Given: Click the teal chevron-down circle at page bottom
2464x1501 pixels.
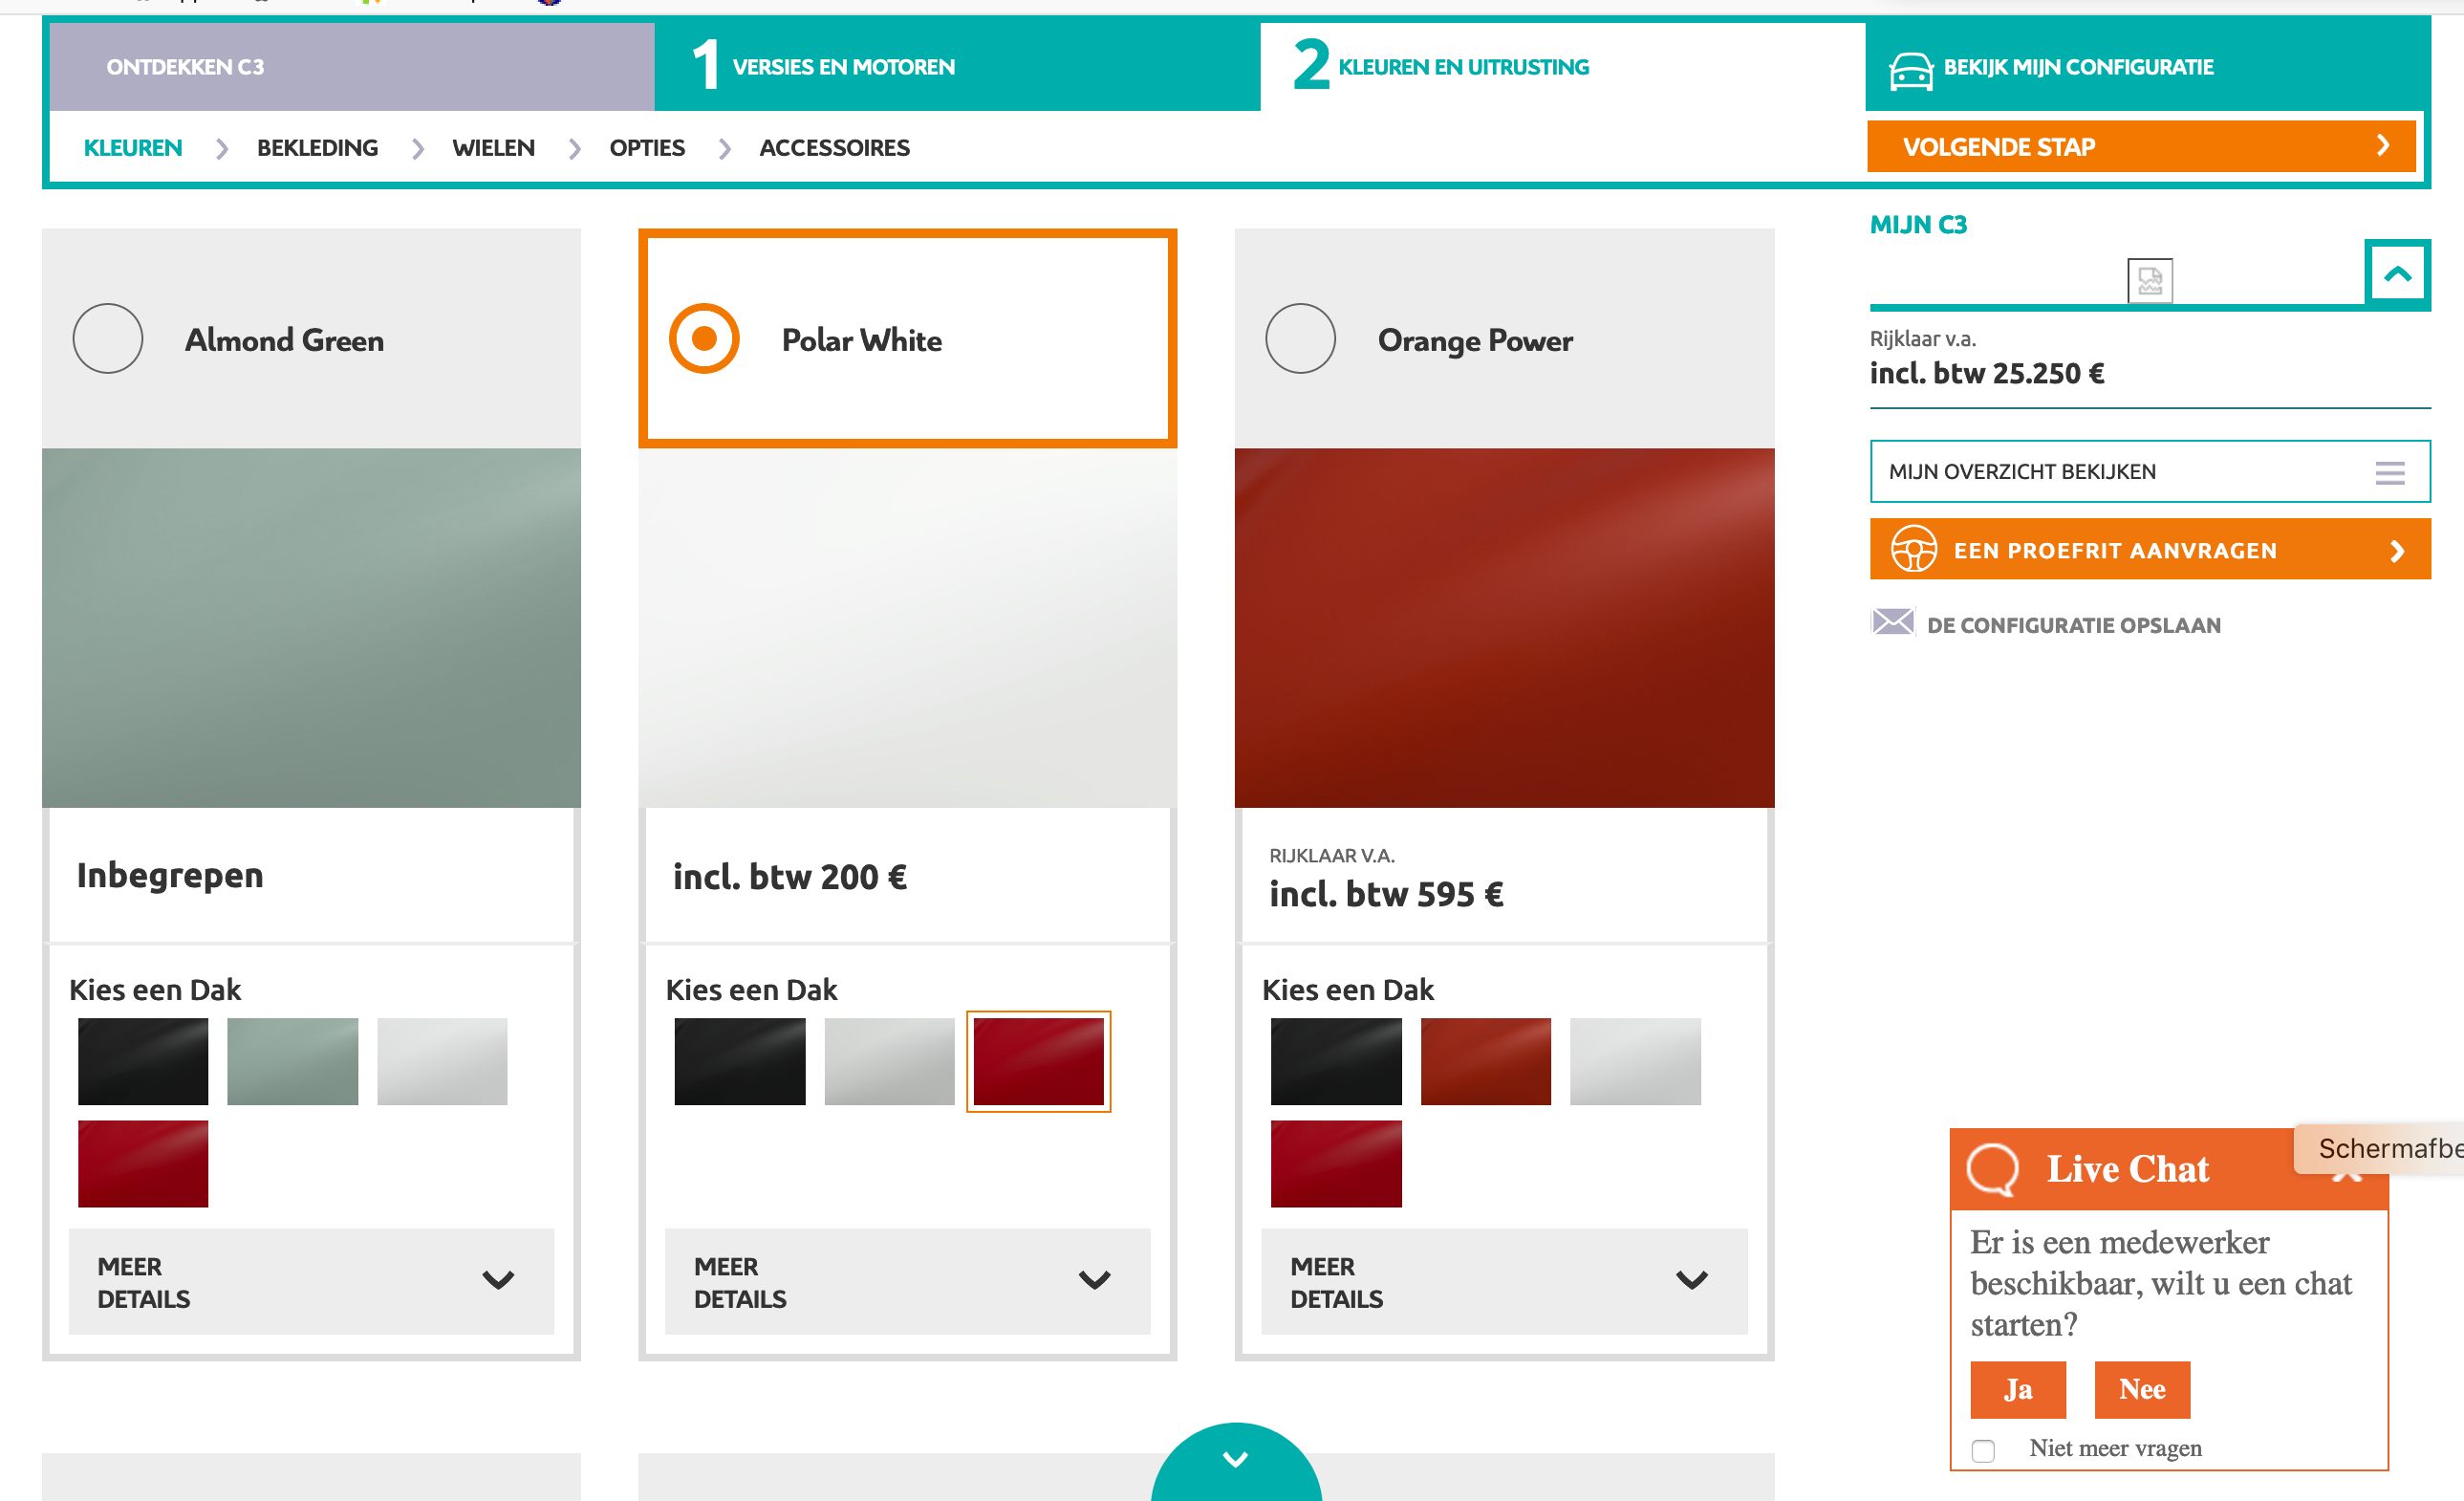Looking at the screenshot, I should coord(1235,1459).
